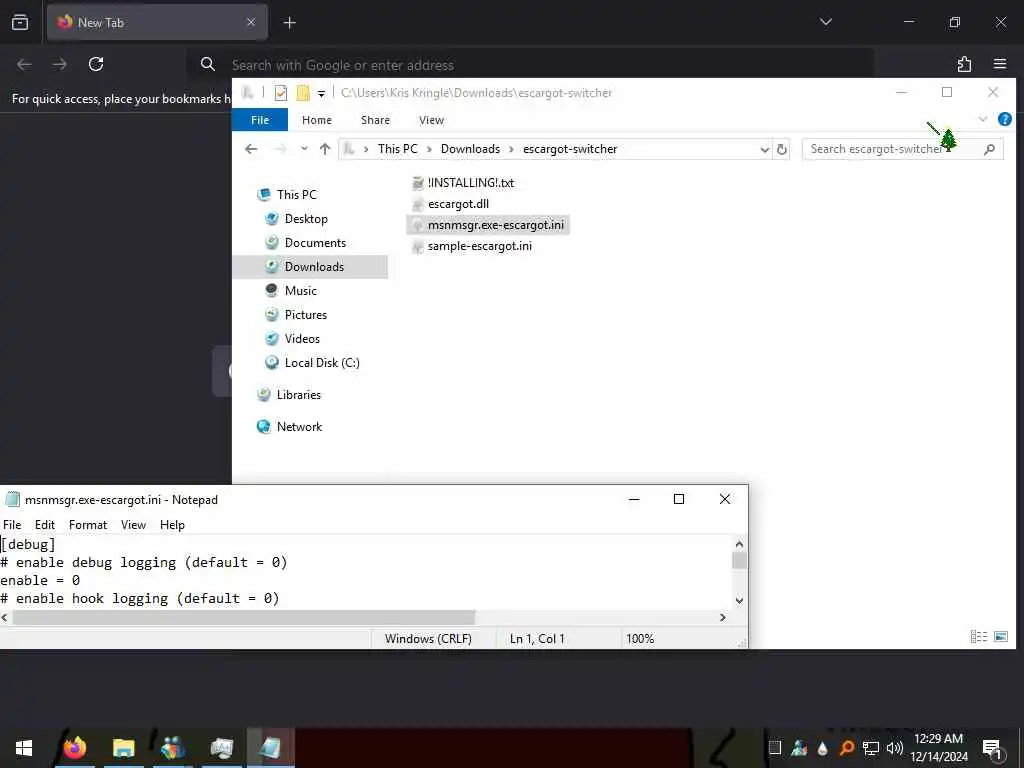Image resolution: width=1024 pixels, height=768 pixels.
Task: Click New folder icon in Explorer title bar
Action: [x=303, y=93]
